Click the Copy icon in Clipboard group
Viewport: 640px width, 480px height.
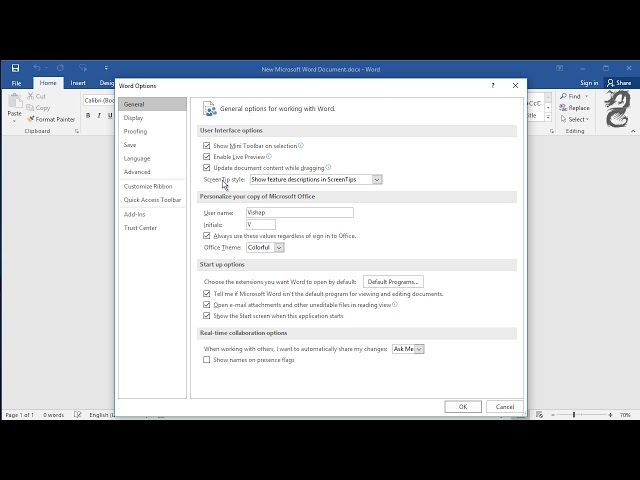(30, 108)
